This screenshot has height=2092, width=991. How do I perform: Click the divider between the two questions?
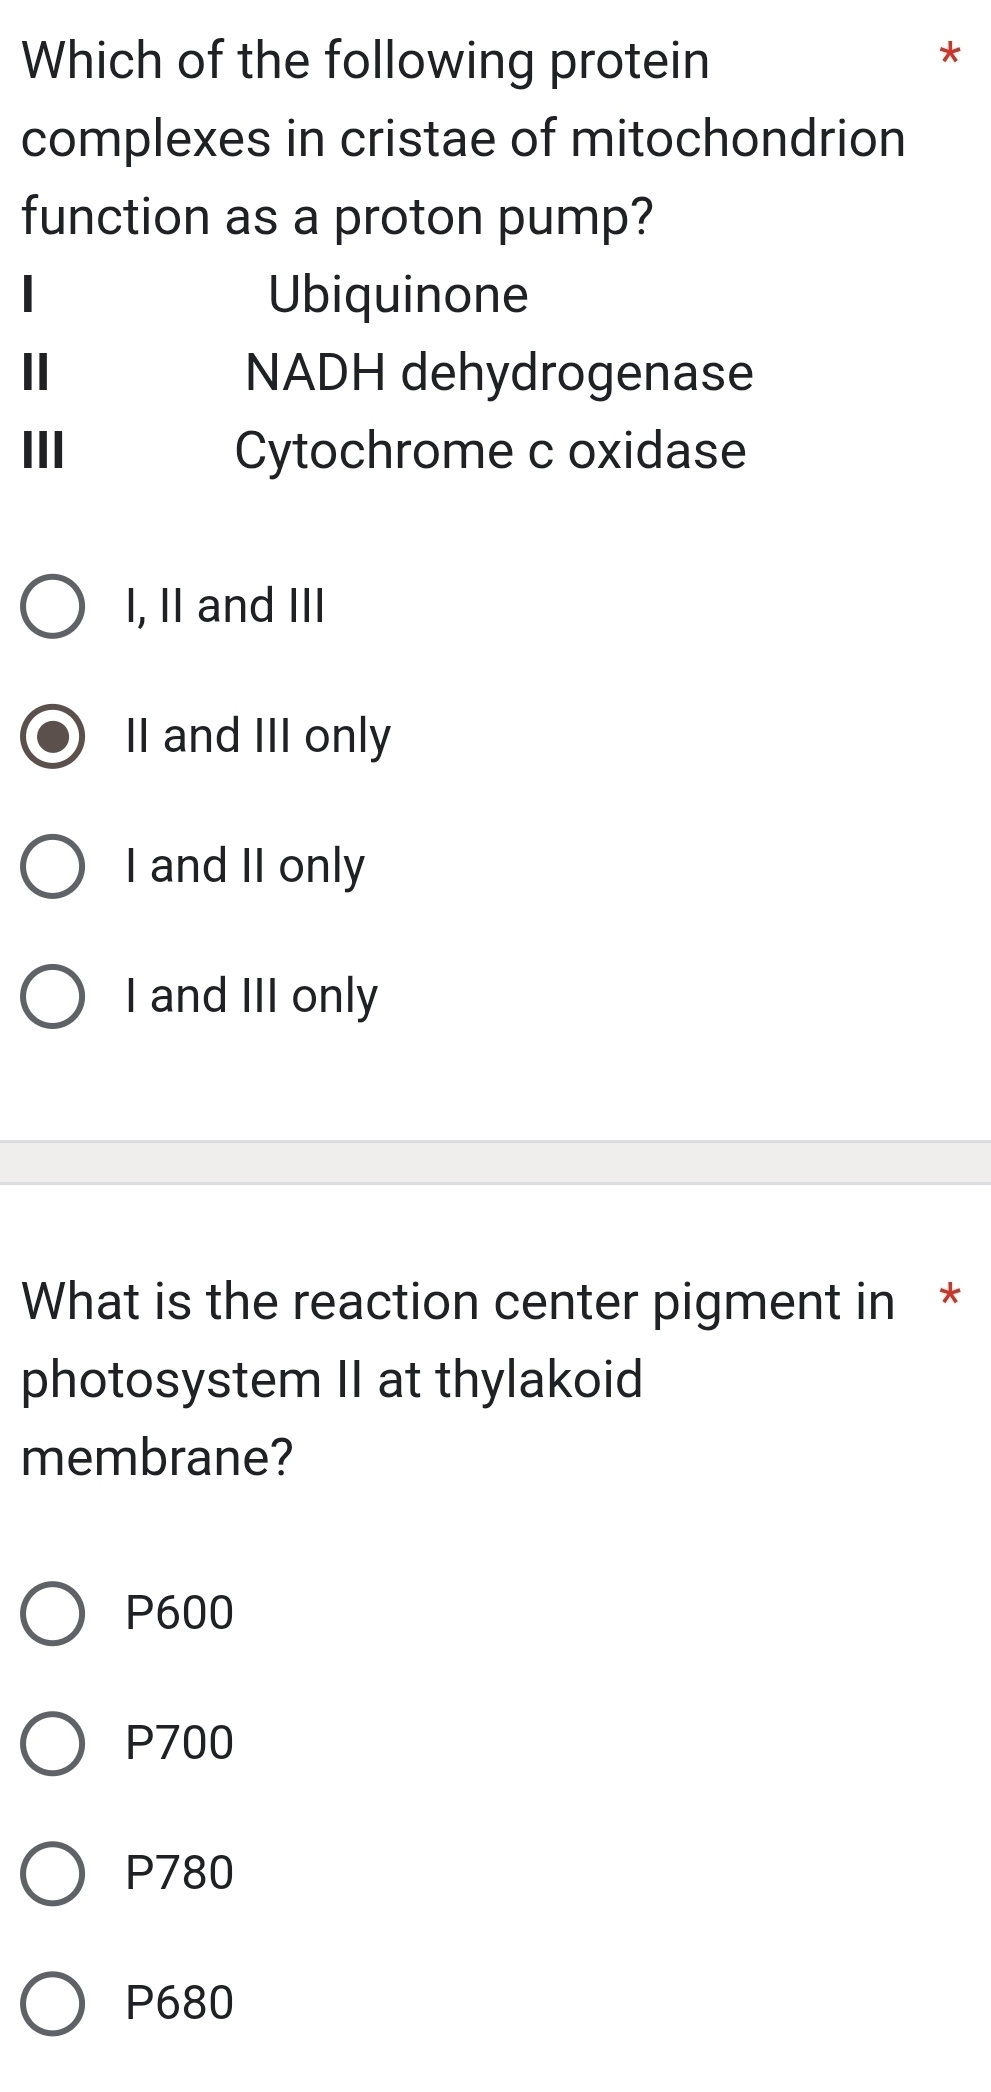[x=495, y=1160]
